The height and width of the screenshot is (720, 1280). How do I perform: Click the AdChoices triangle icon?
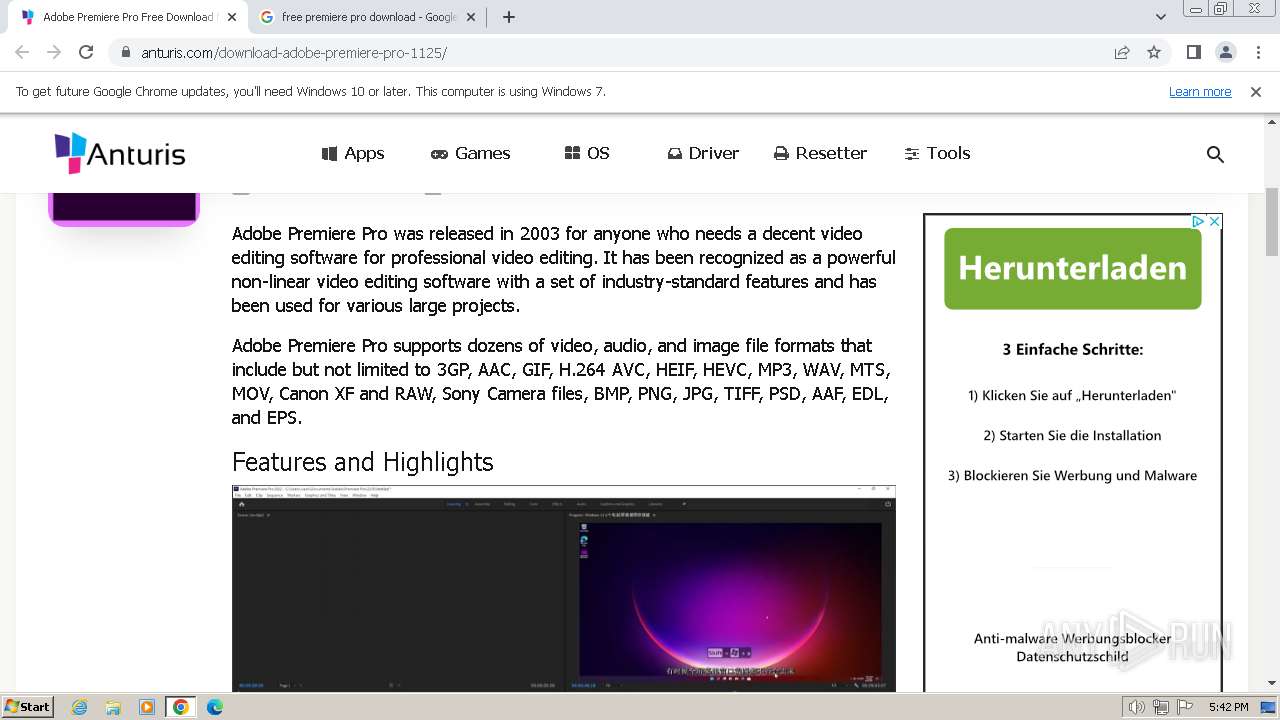point(1198,221)
